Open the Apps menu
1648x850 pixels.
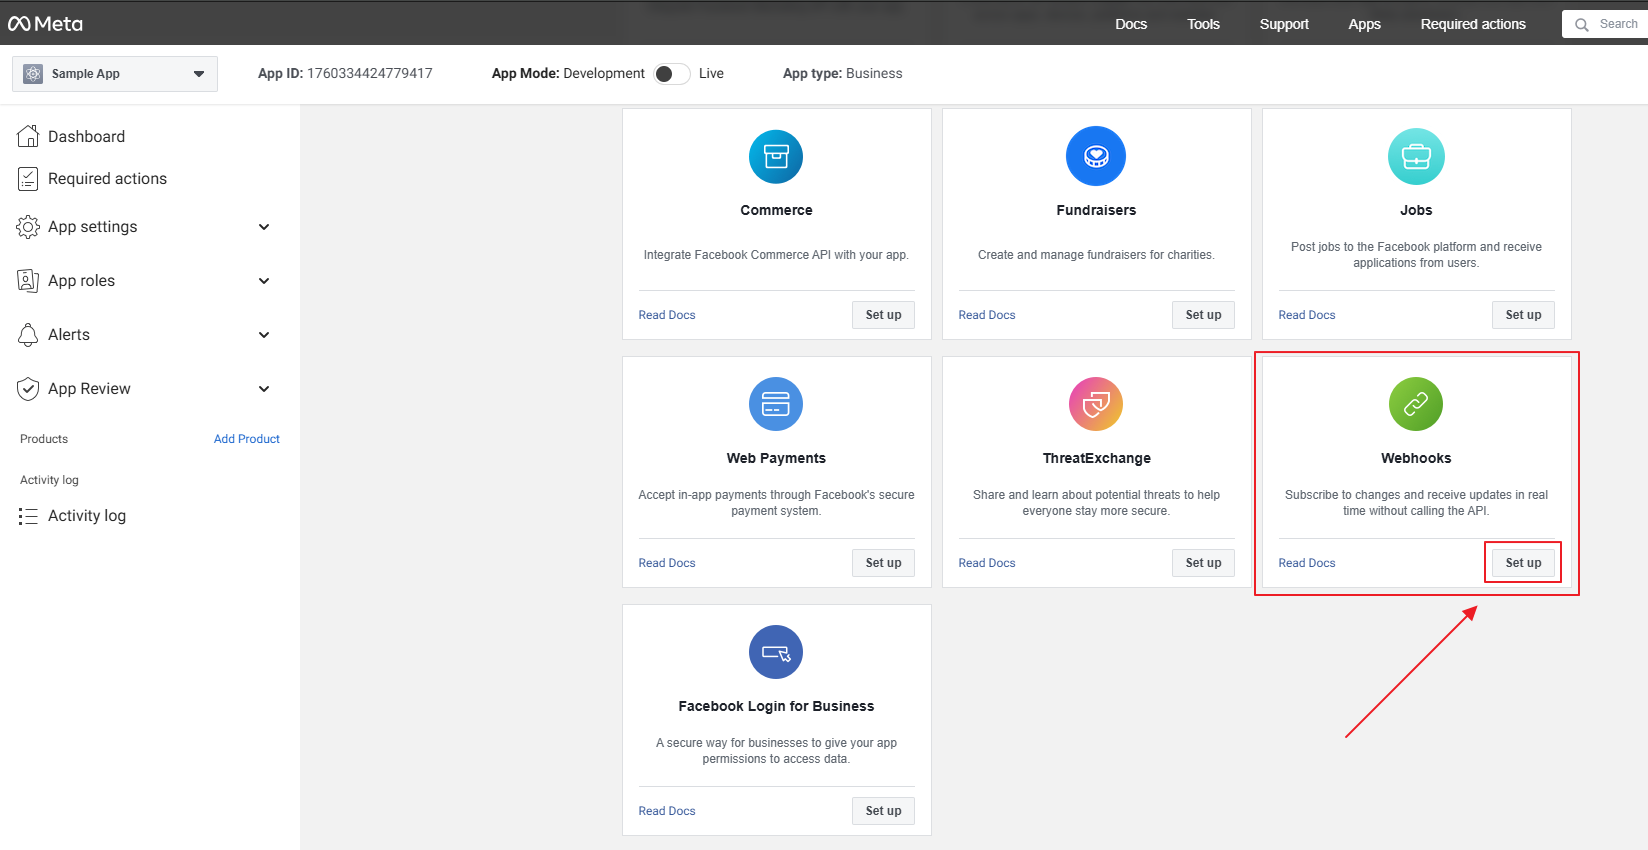pos(1364,24)
